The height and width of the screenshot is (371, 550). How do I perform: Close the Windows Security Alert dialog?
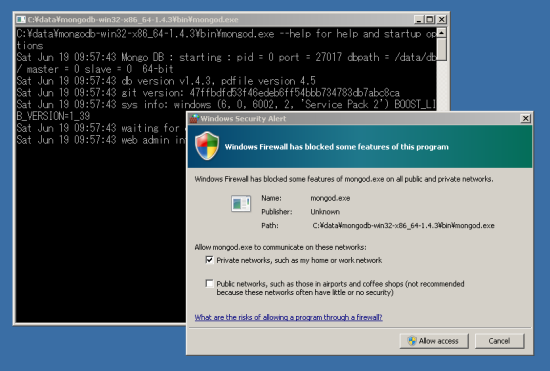pos(525,119)
